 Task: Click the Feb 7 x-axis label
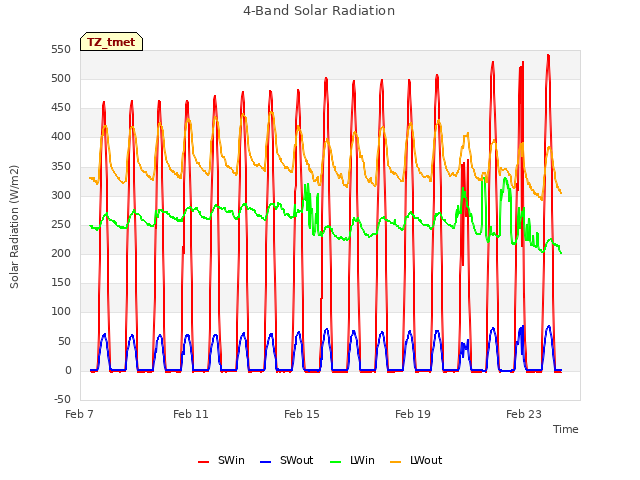(80, 414)
